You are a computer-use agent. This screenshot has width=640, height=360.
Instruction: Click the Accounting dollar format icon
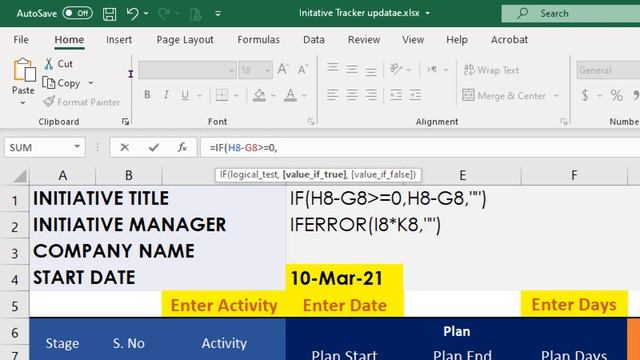tap(585, 95)
